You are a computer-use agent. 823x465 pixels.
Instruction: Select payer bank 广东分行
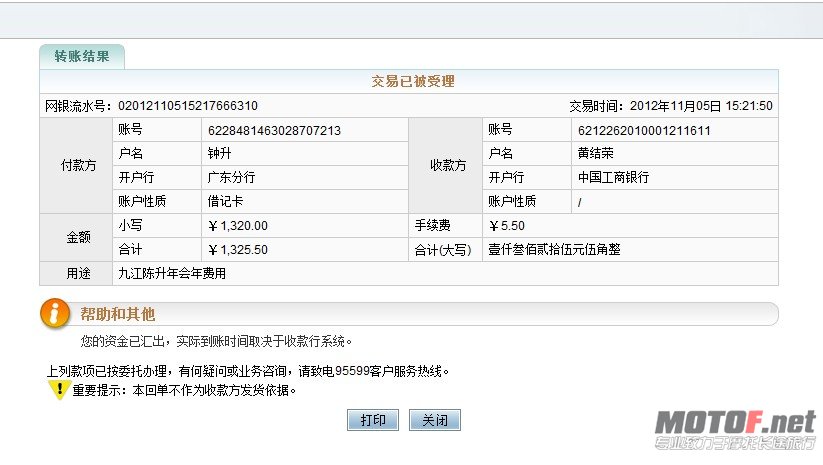pos(231,177)
